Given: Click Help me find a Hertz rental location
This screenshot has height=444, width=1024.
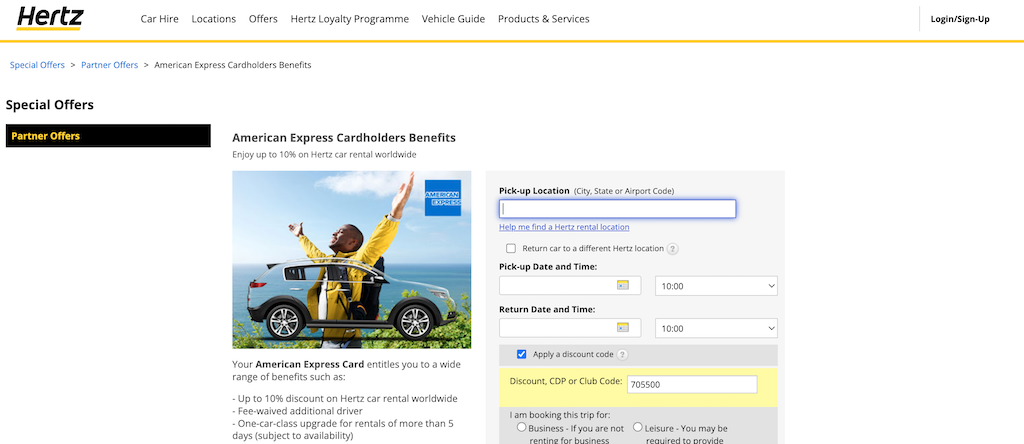Looking at the screenshot, I should (x=564, y=227).
